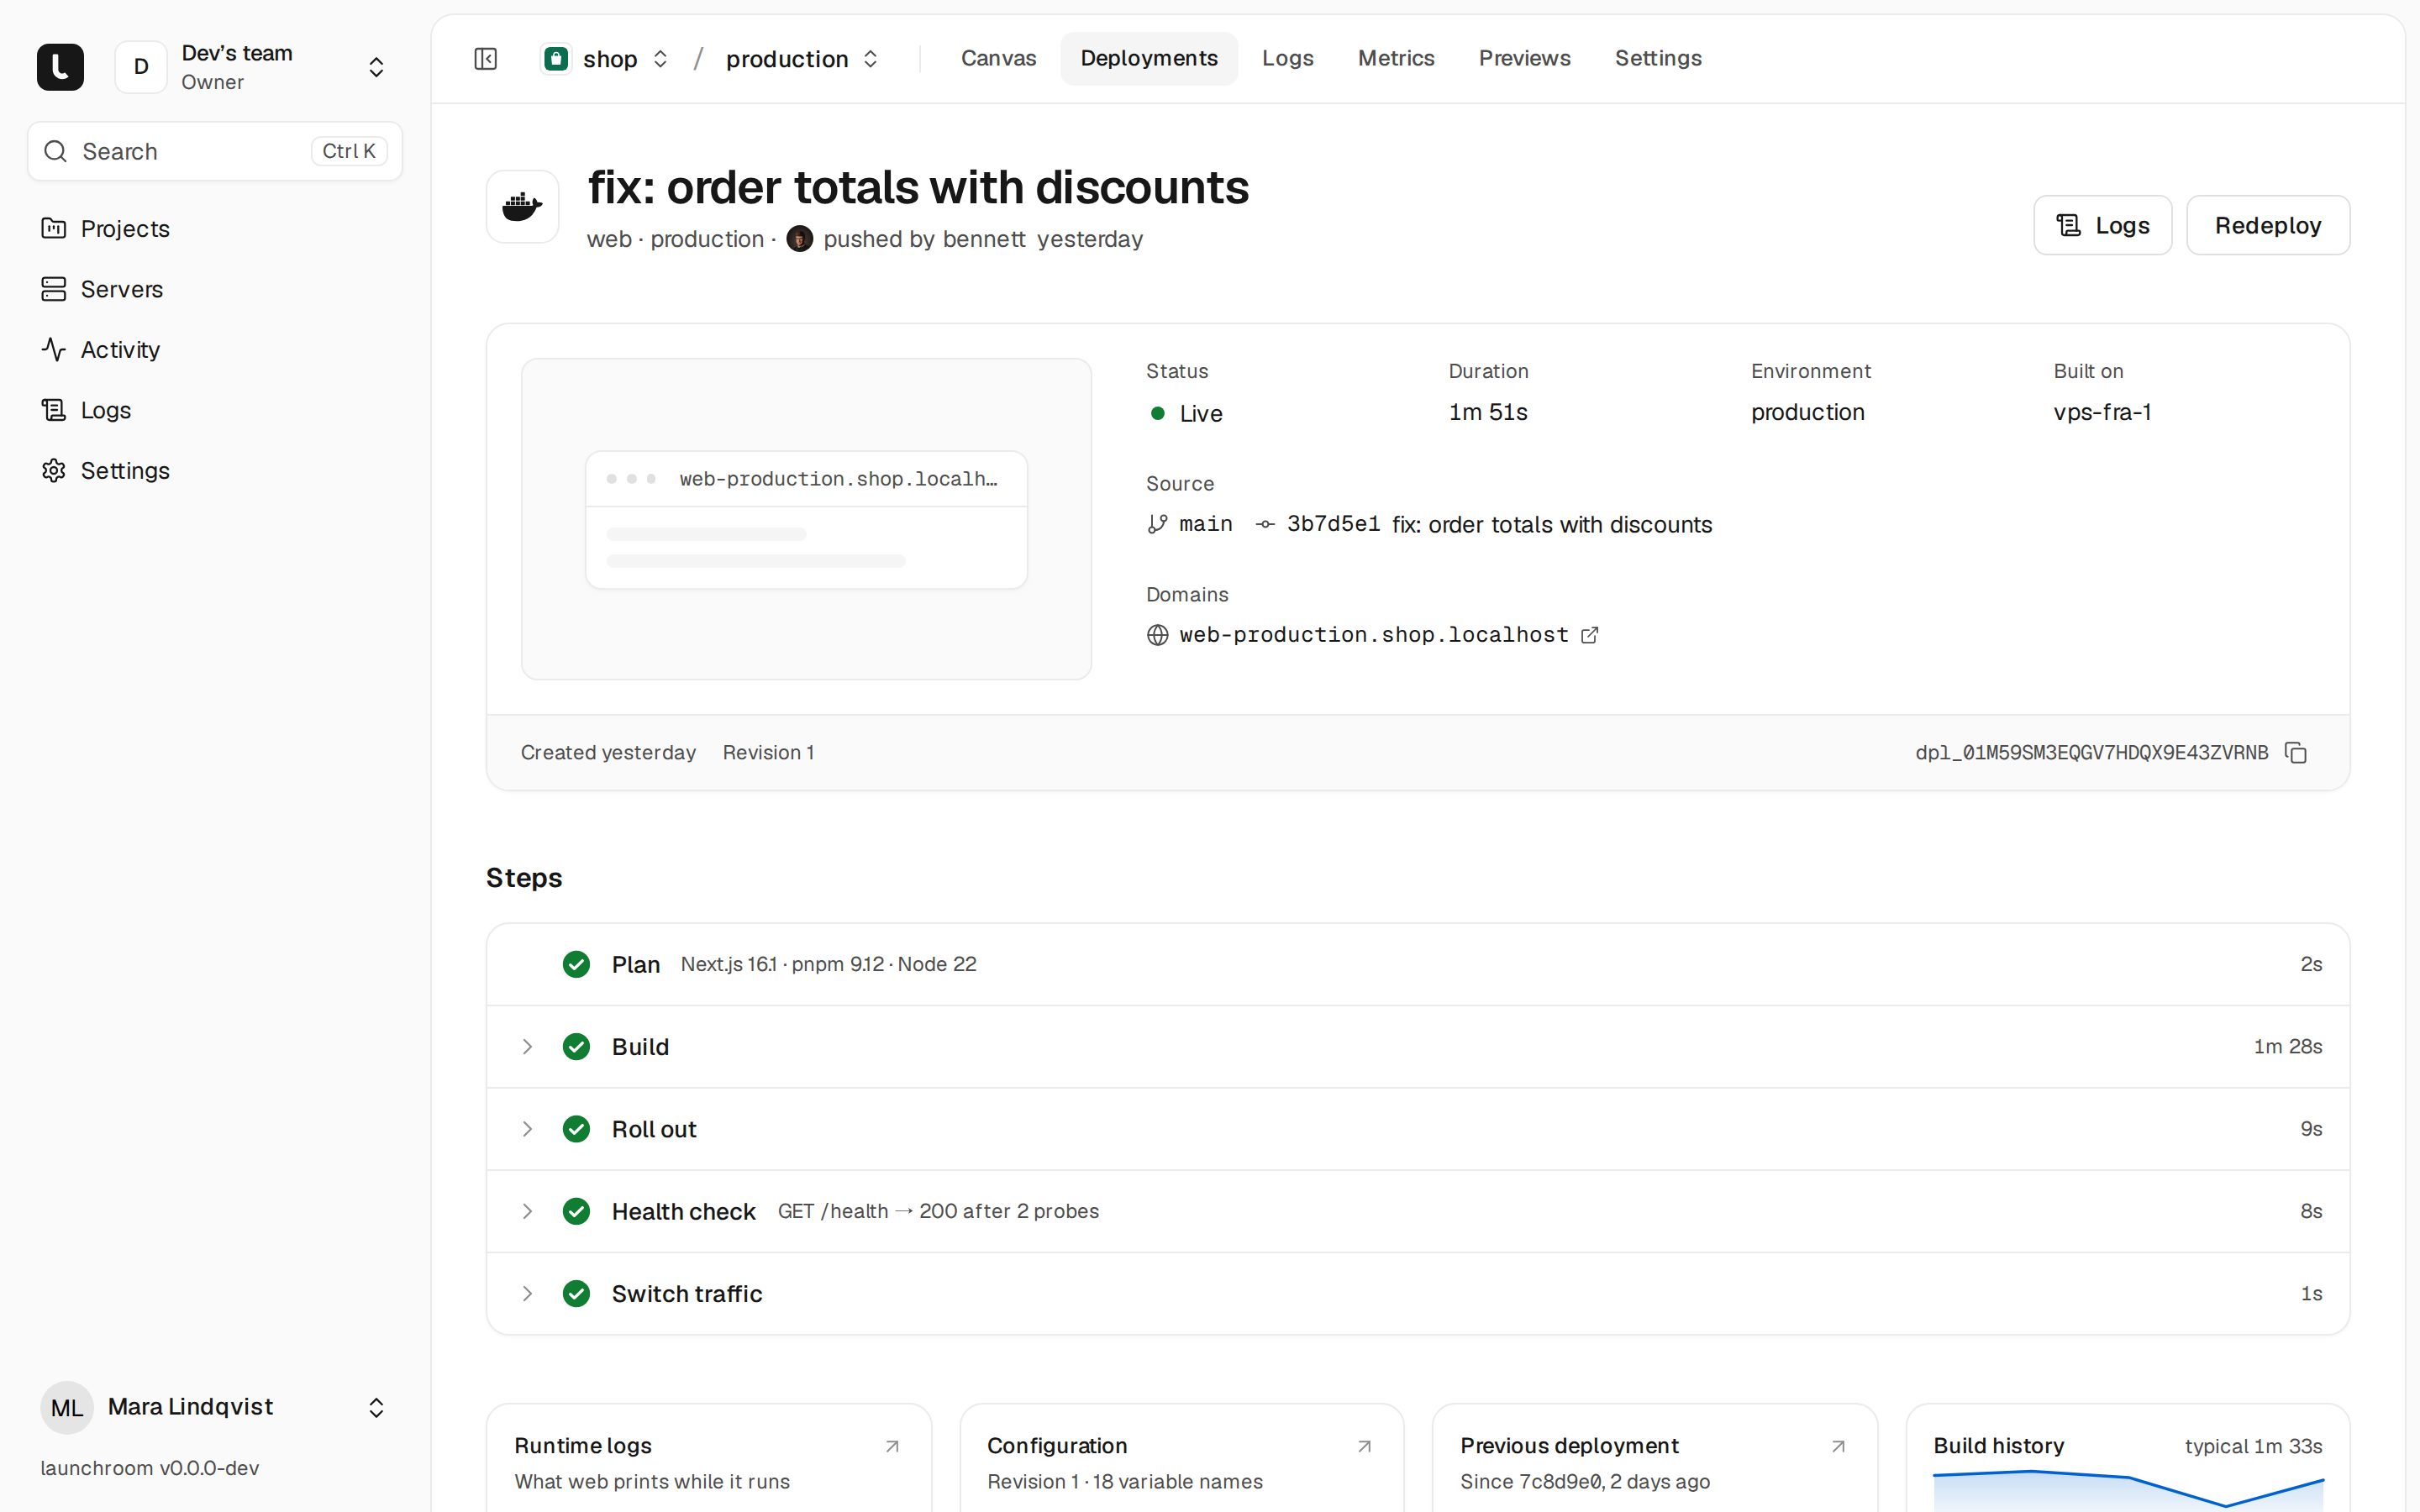Screen dimensions: 2420x1512
Task: Click the Search input field
Action: click(x=214, y=151)
